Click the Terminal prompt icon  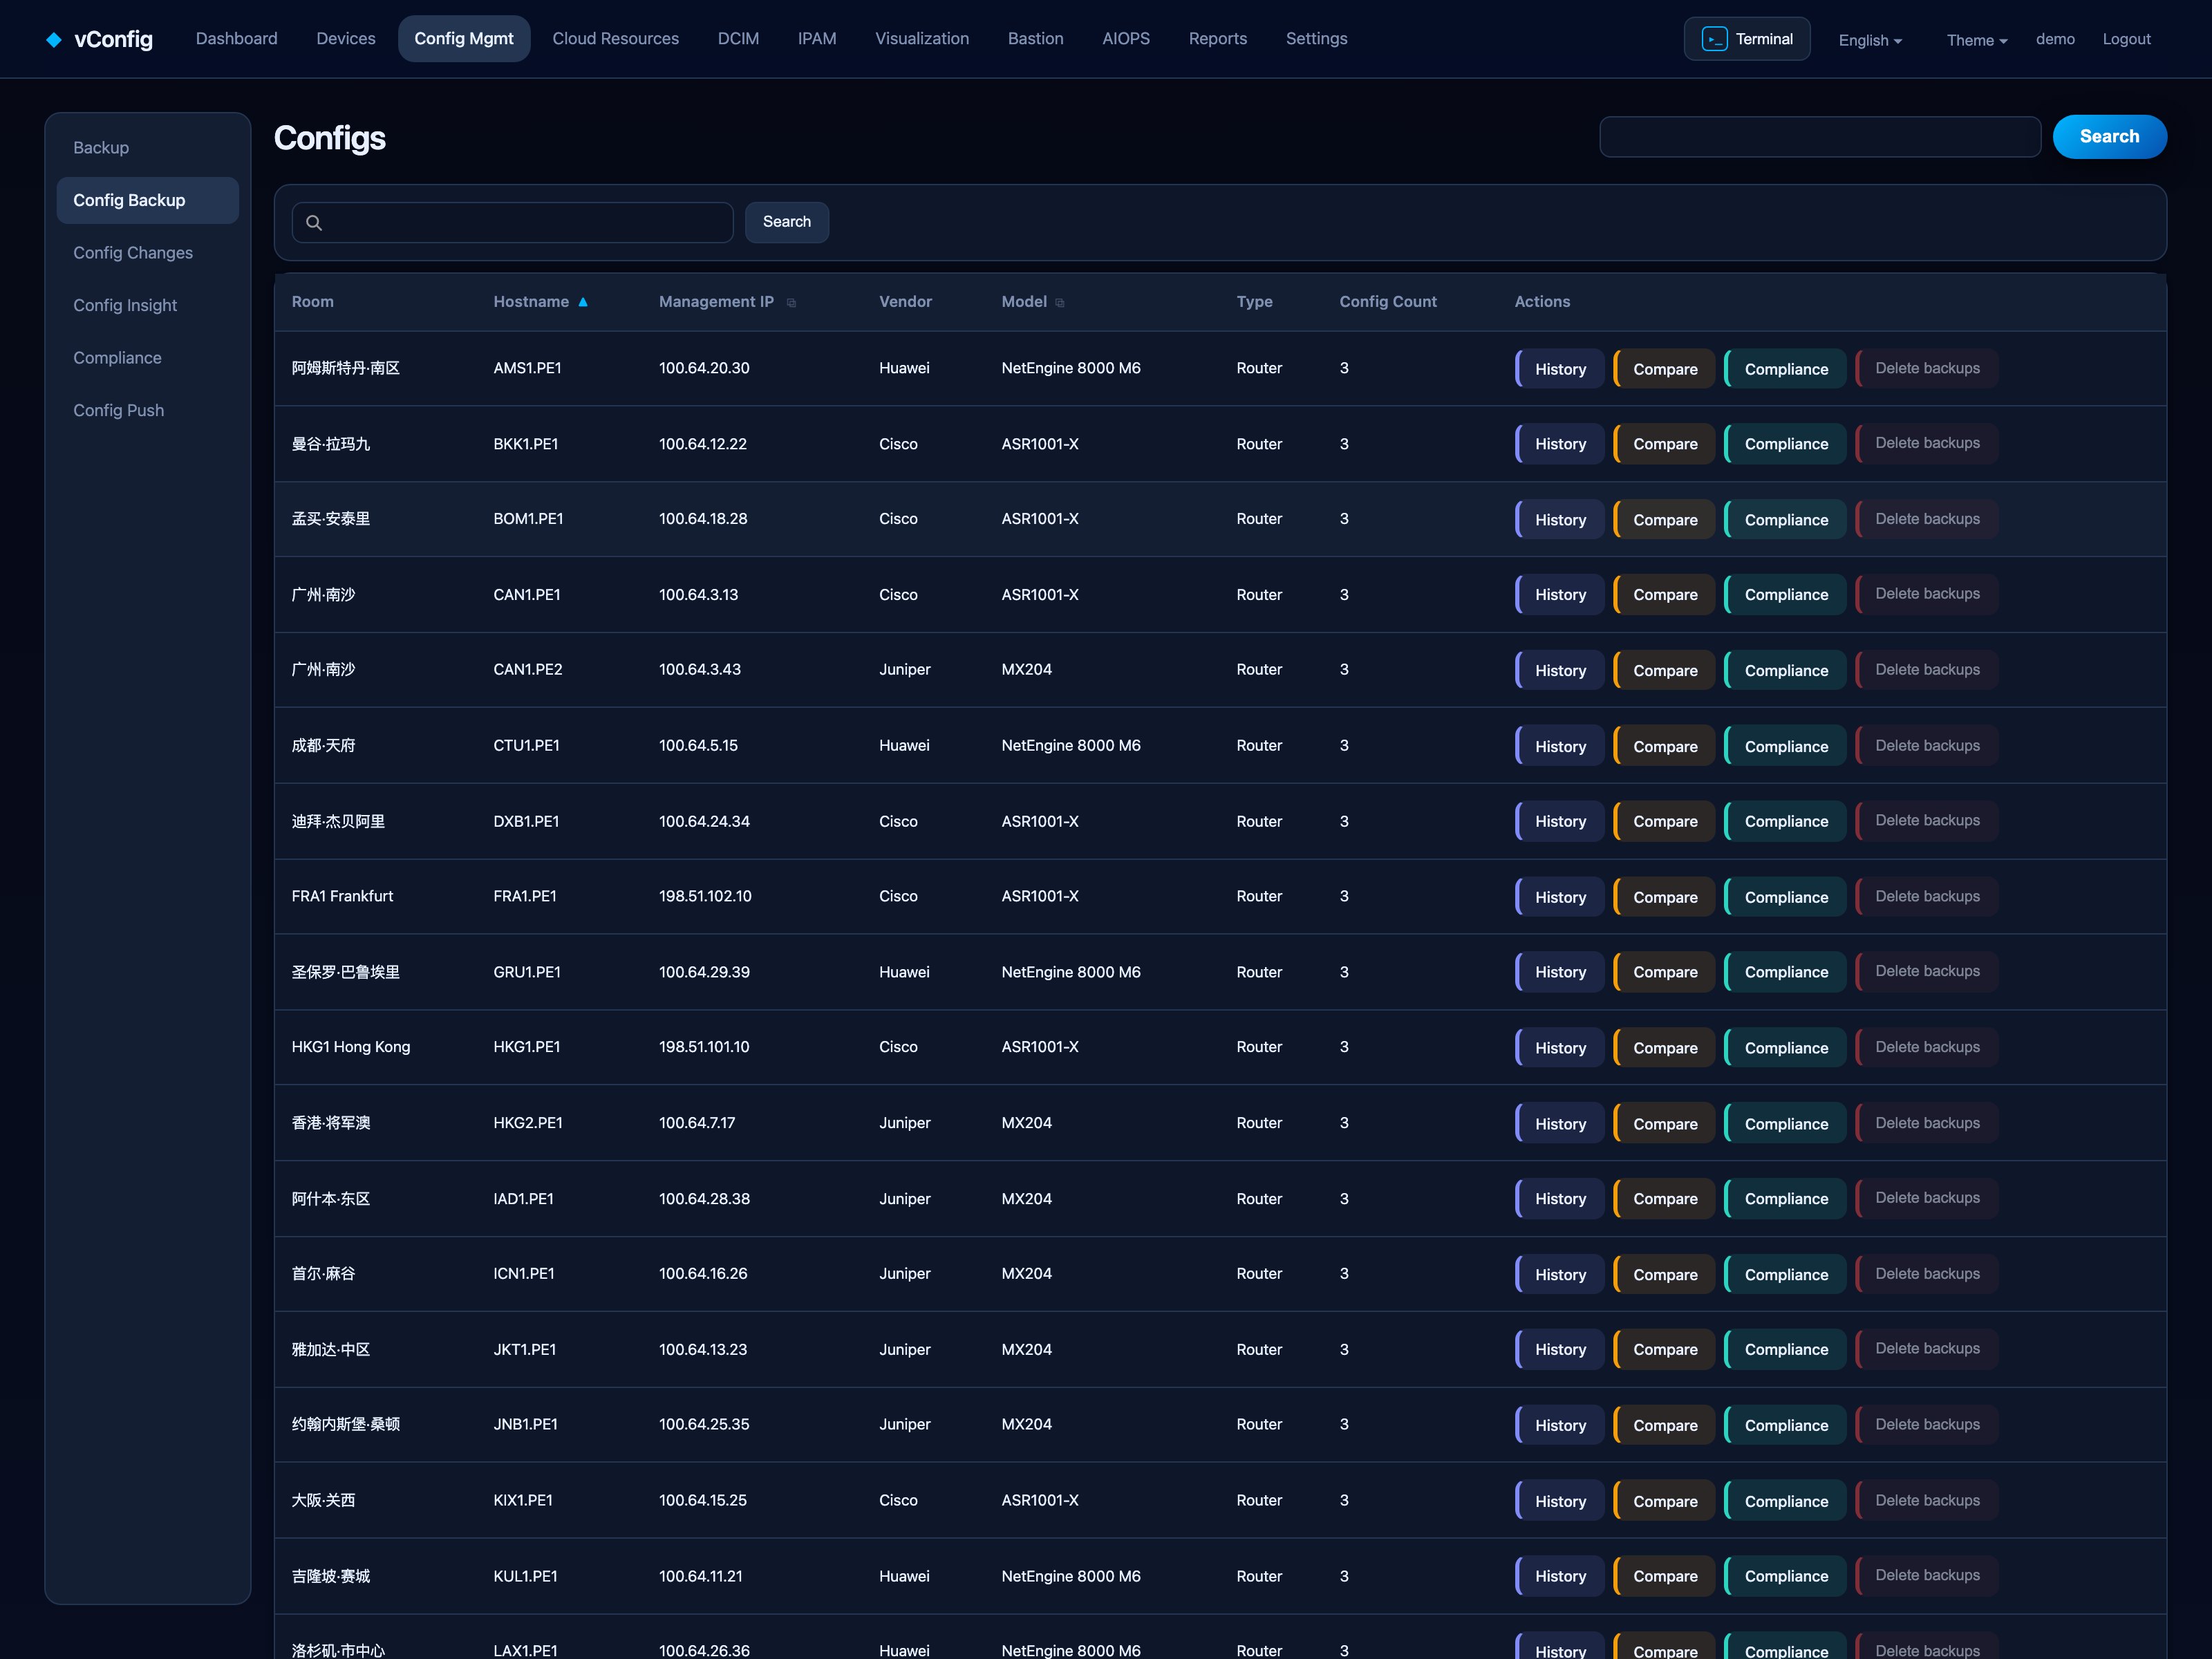[1714, 39]
